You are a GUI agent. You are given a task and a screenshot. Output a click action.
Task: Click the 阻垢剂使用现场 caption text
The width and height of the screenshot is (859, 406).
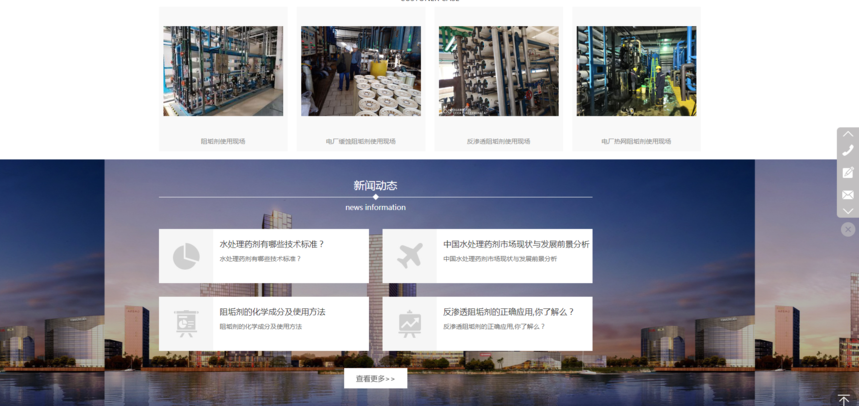click(x=223, y=141)
